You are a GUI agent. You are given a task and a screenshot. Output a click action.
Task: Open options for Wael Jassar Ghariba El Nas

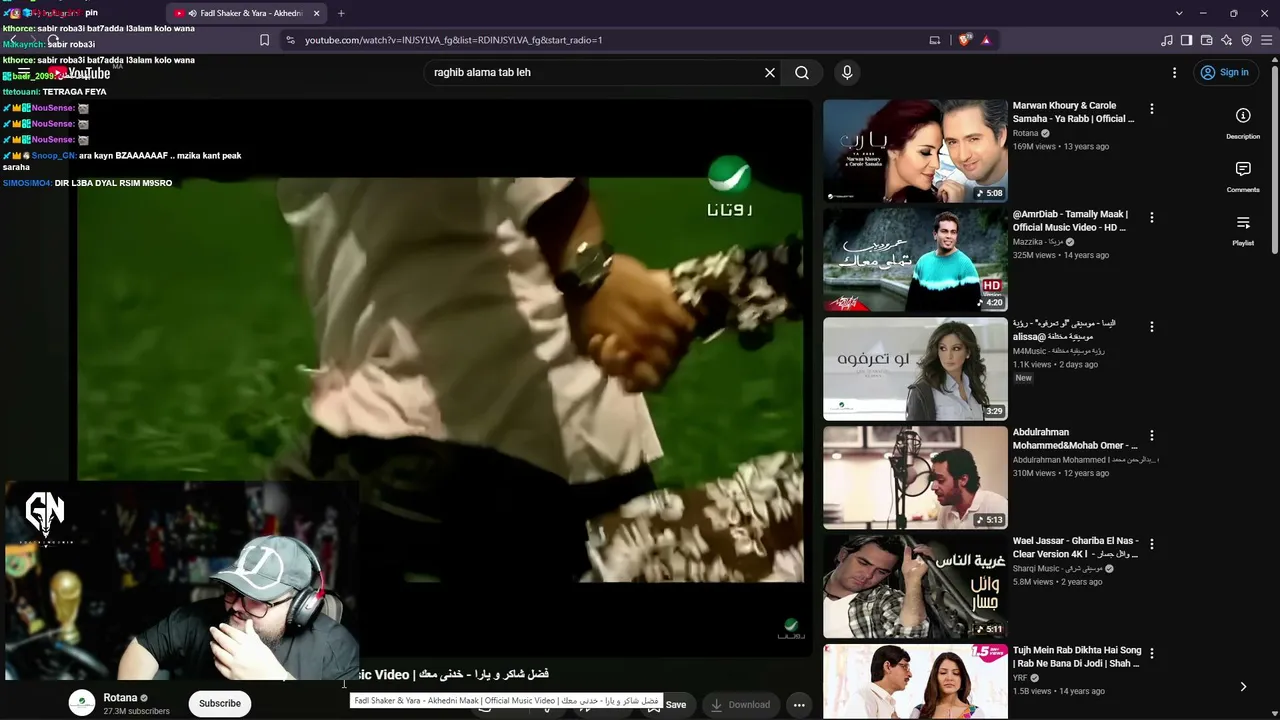tap(1152, 544)
